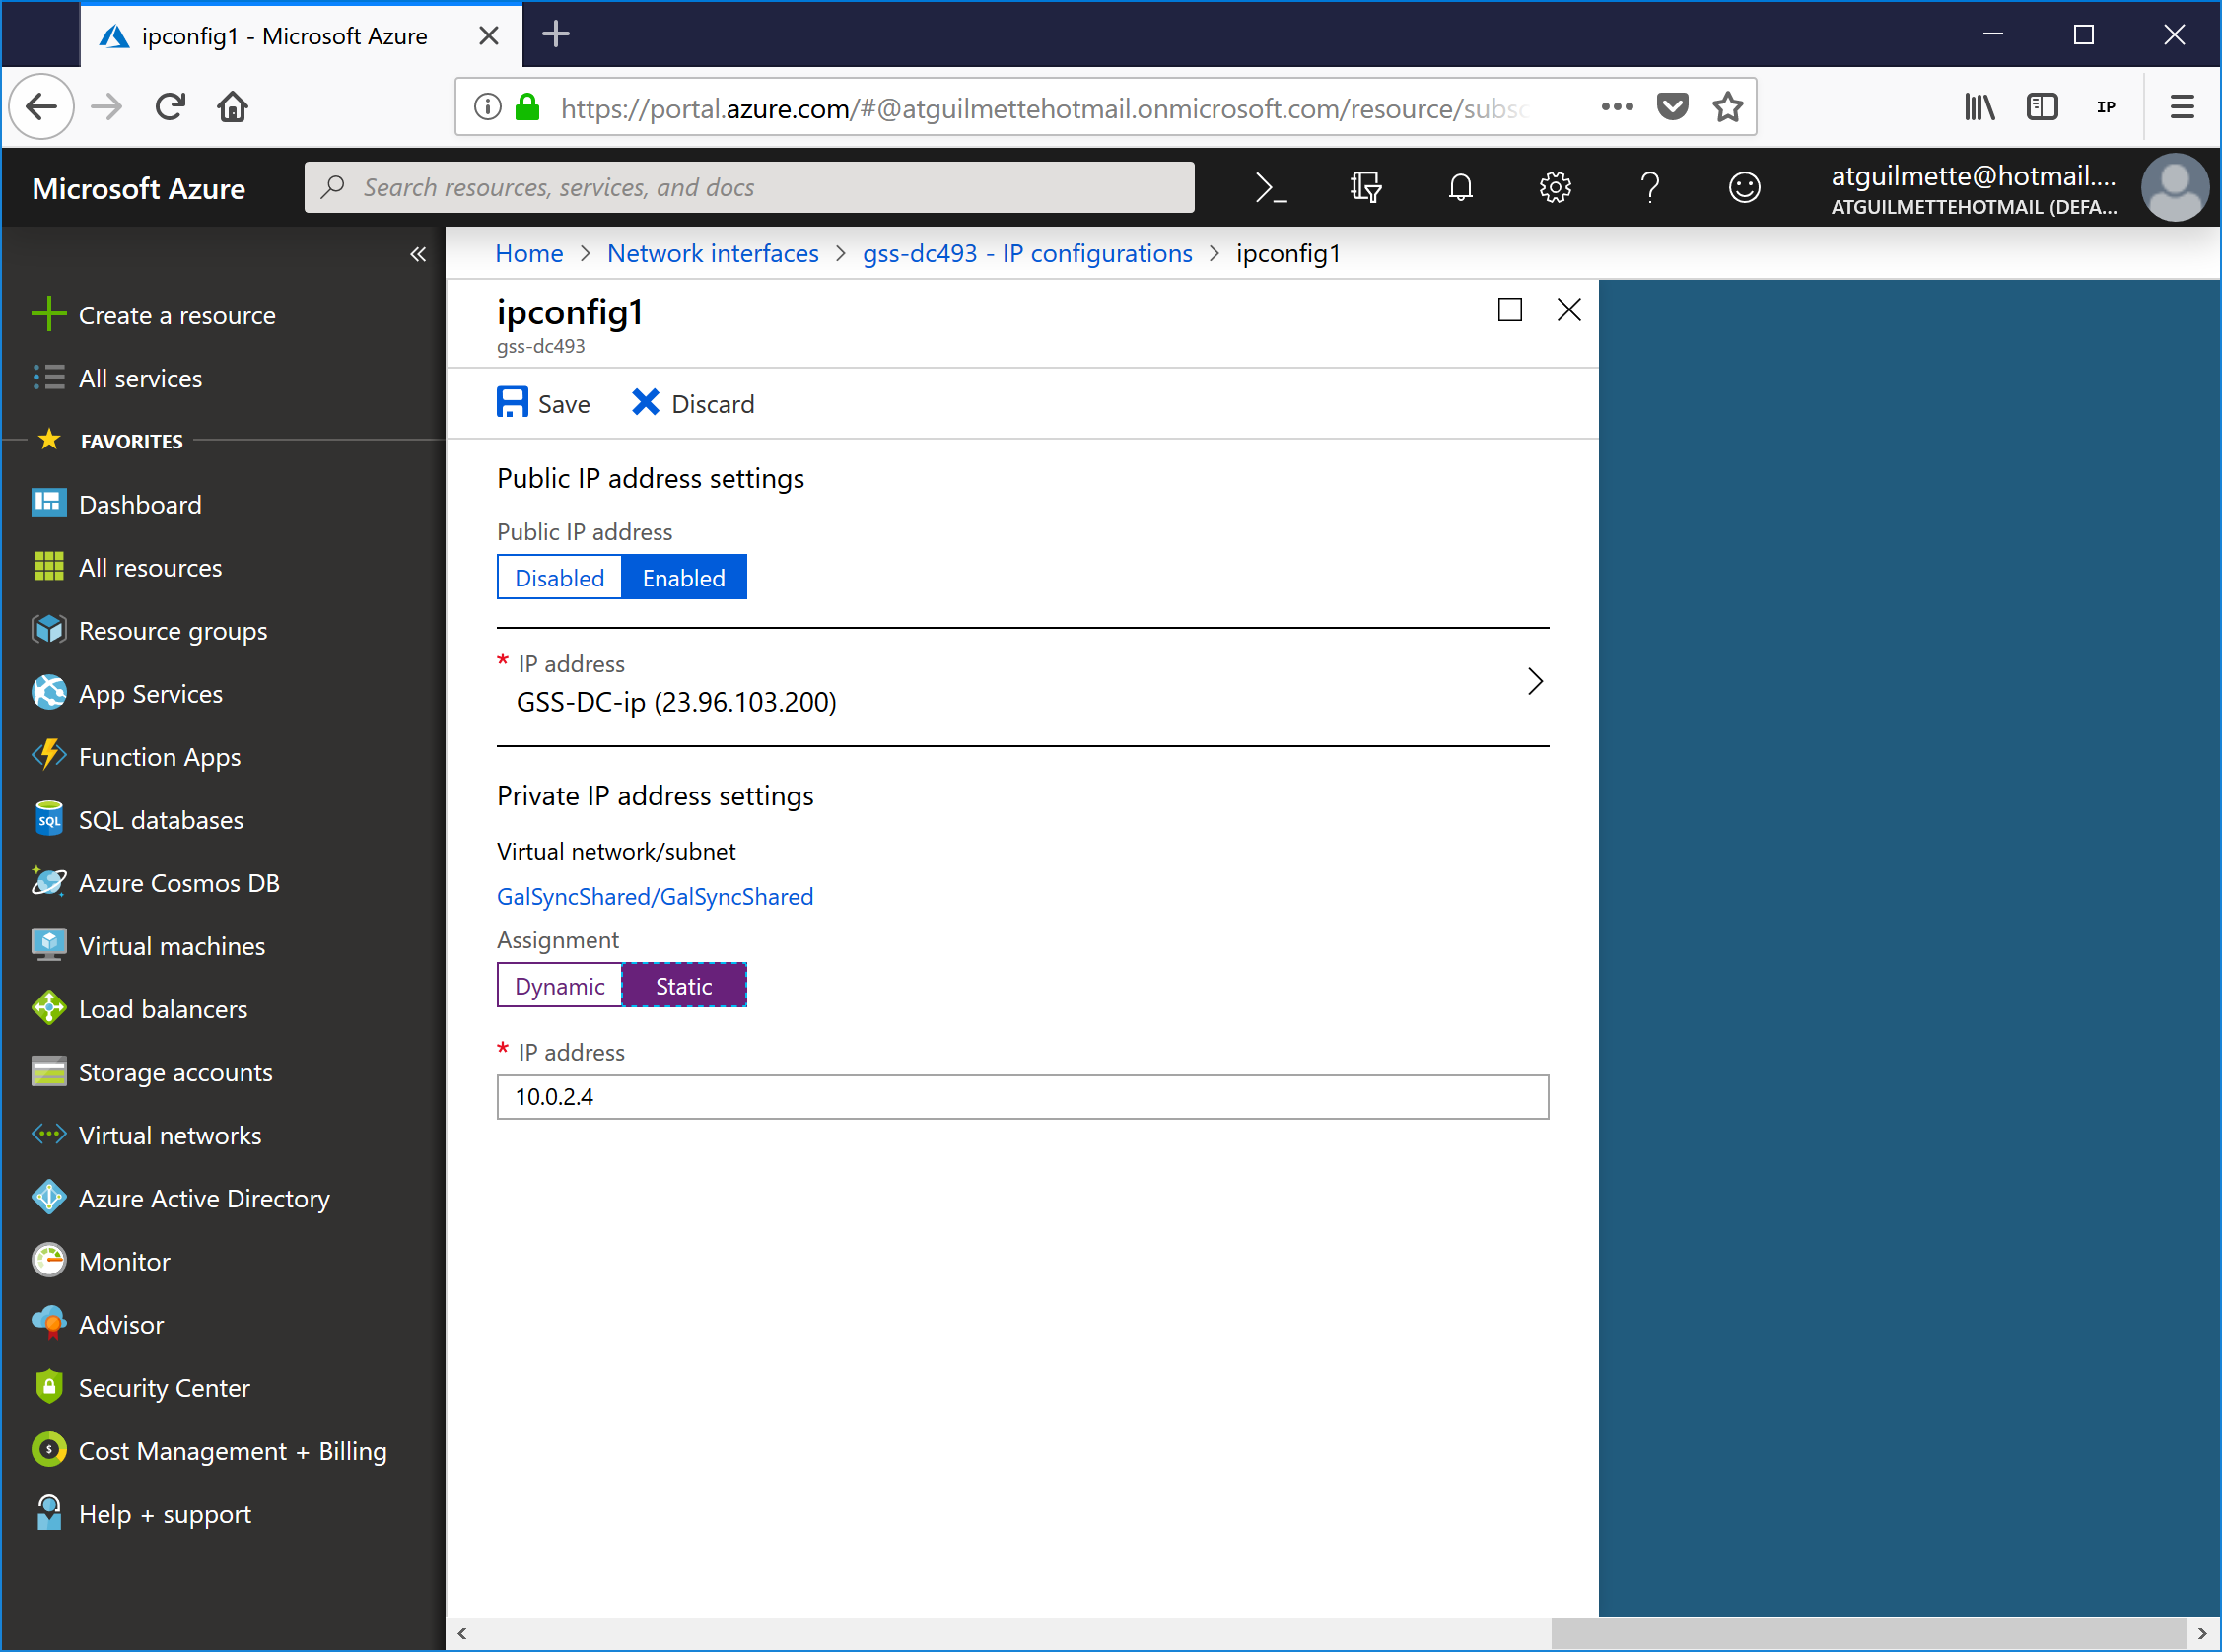Click the notifications bell icon
The image size is (2222, 1652).
point(1460,187)
